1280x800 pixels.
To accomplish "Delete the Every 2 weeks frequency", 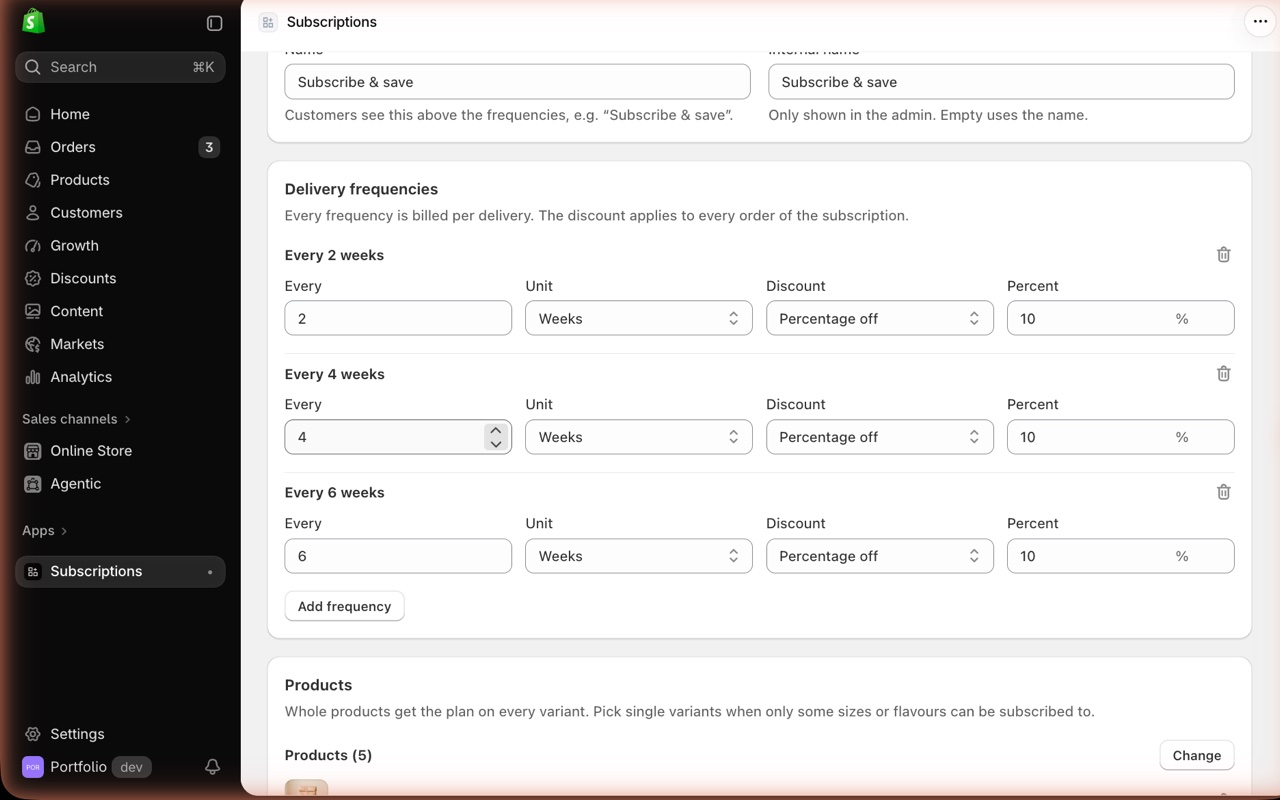I will pyautogui.click(x=1223, y=255).
